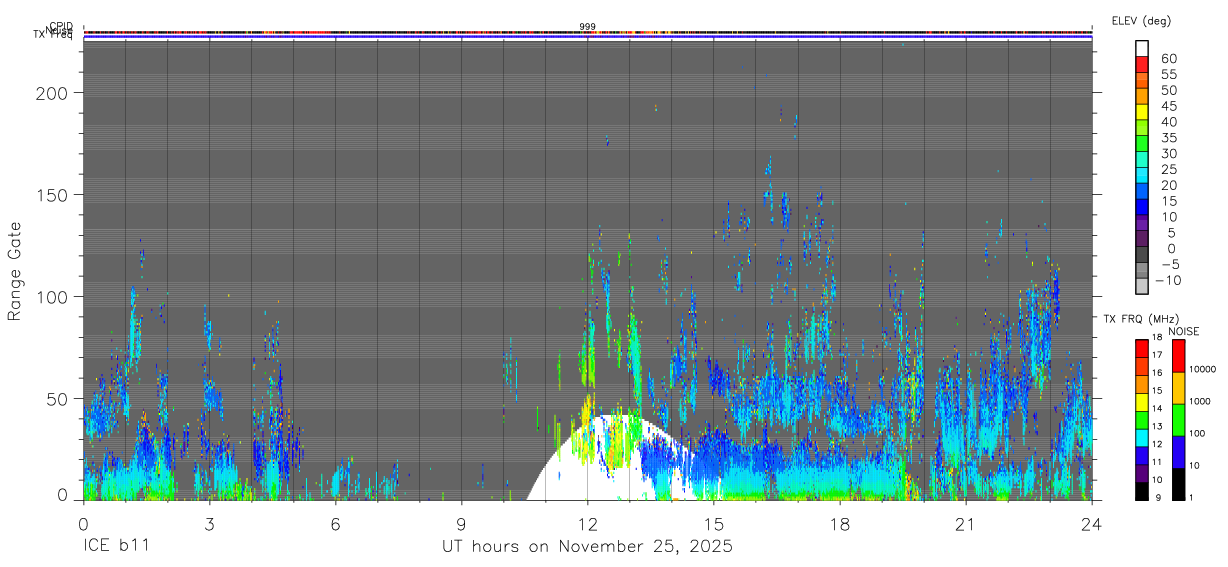Click the '12' UT hour axis tick label
1228x567 pixels.
[588, 523]
